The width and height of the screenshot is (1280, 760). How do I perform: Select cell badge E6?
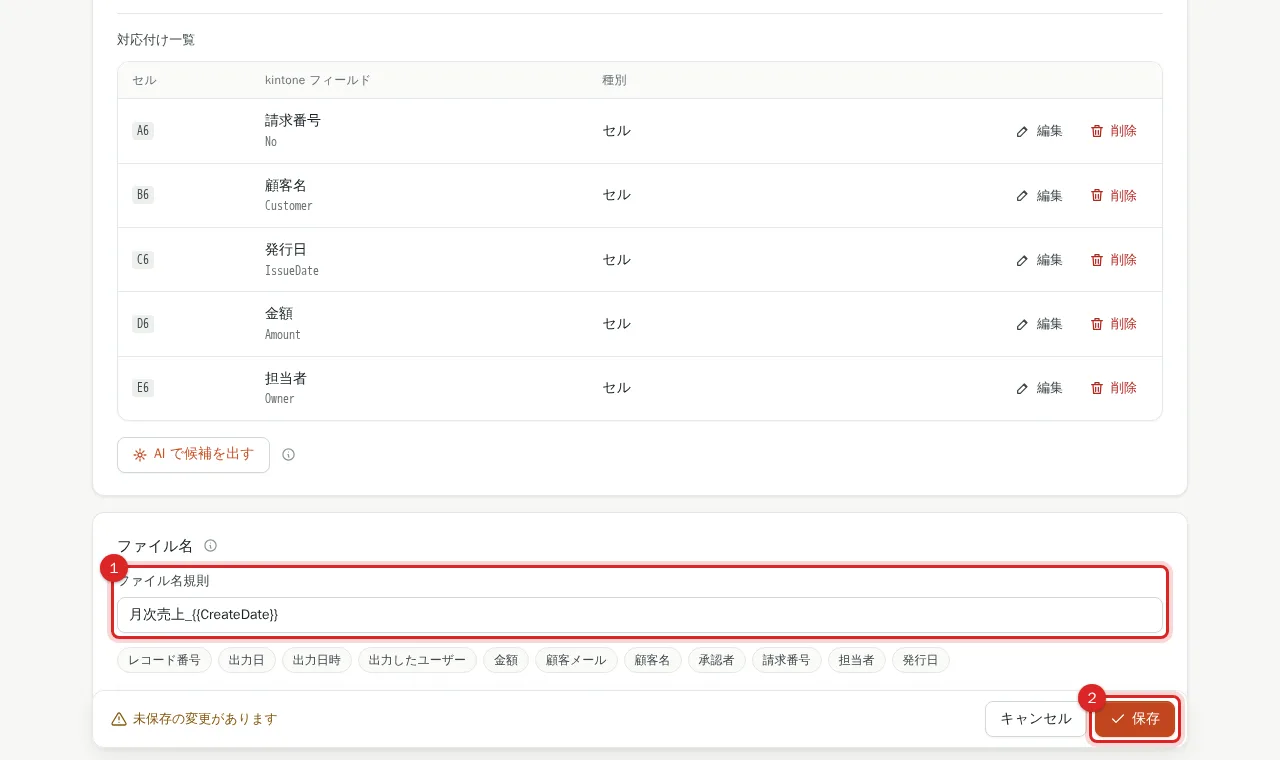[x=143, y=388]
